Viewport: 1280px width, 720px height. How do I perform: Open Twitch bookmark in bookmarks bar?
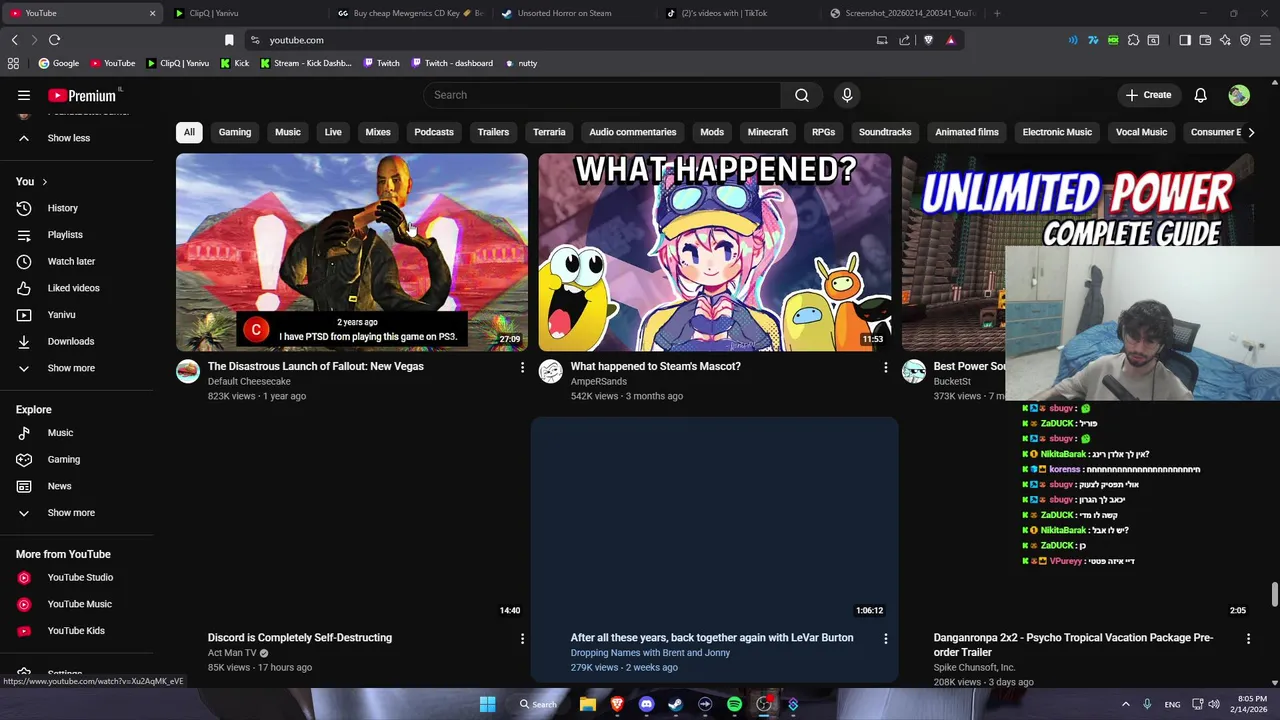coord(381,63)
